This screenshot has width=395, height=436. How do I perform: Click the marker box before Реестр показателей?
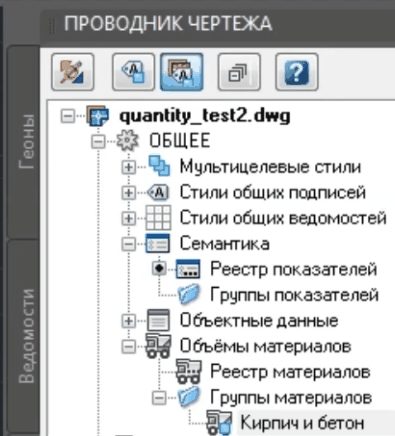click(159, 269)
